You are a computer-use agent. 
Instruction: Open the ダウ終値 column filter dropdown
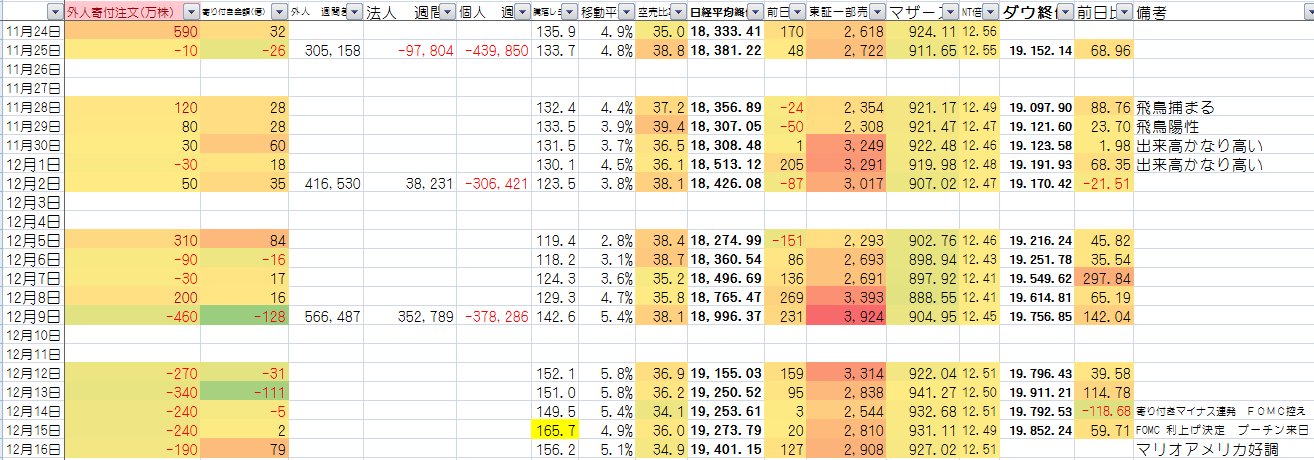[1064, 12]
